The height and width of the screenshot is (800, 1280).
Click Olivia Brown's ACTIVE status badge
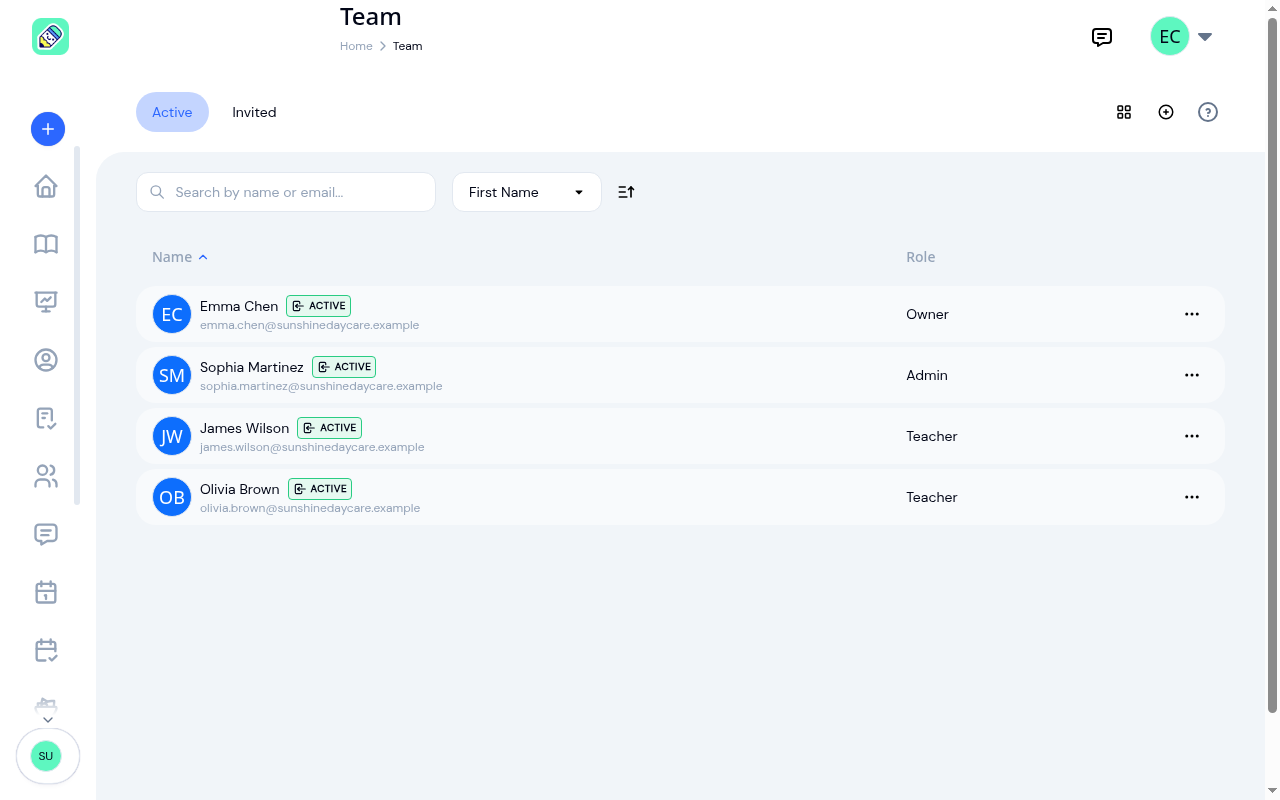tap(320, 489)
